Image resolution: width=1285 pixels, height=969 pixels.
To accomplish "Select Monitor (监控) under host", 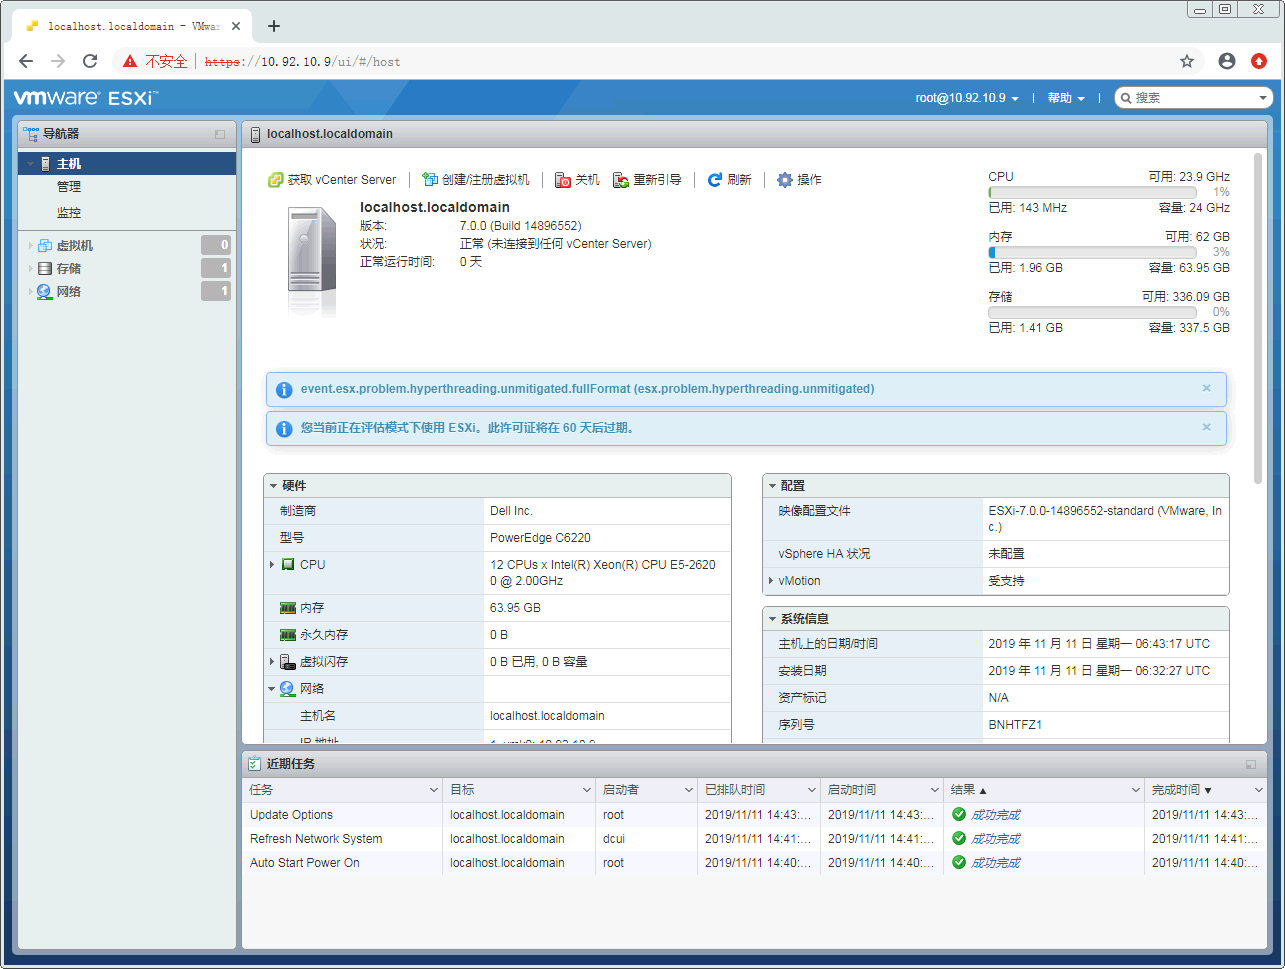I will tap(69, 213).
